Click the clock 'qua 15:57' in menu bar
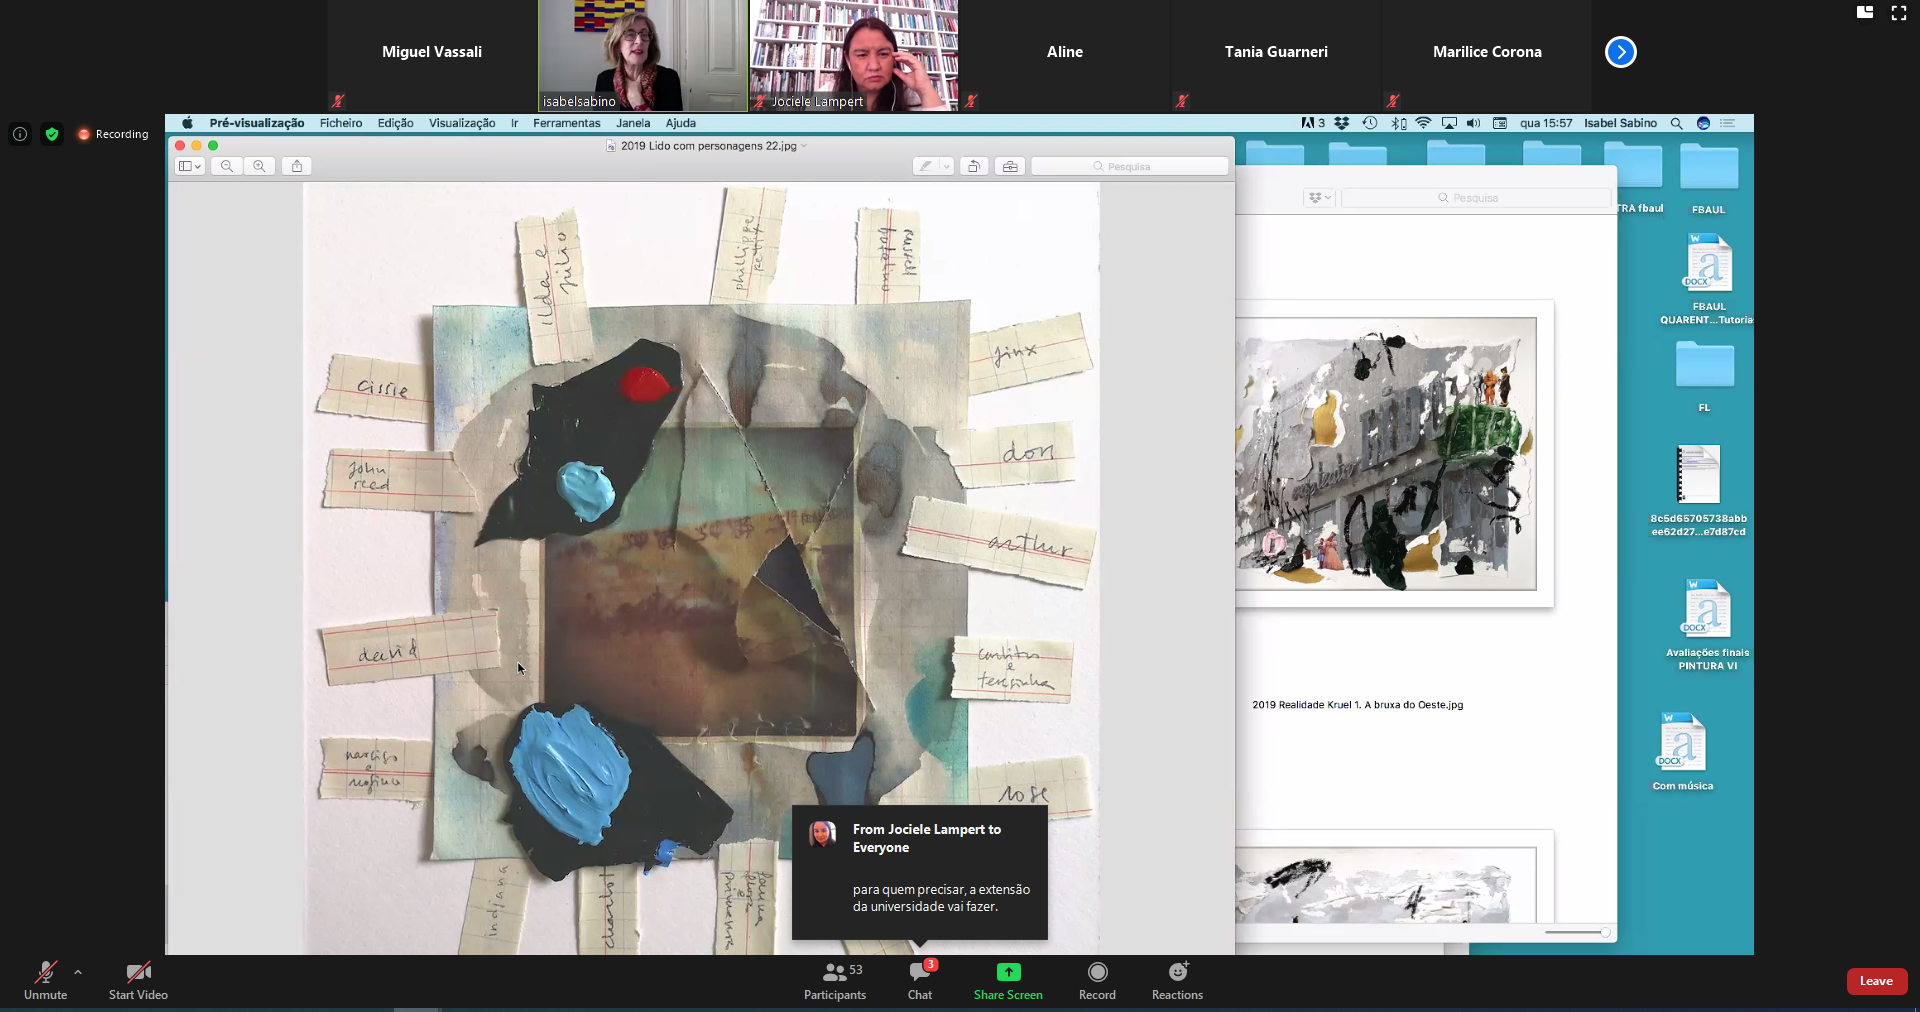1920x1012 pixels. coord(1546,123)
